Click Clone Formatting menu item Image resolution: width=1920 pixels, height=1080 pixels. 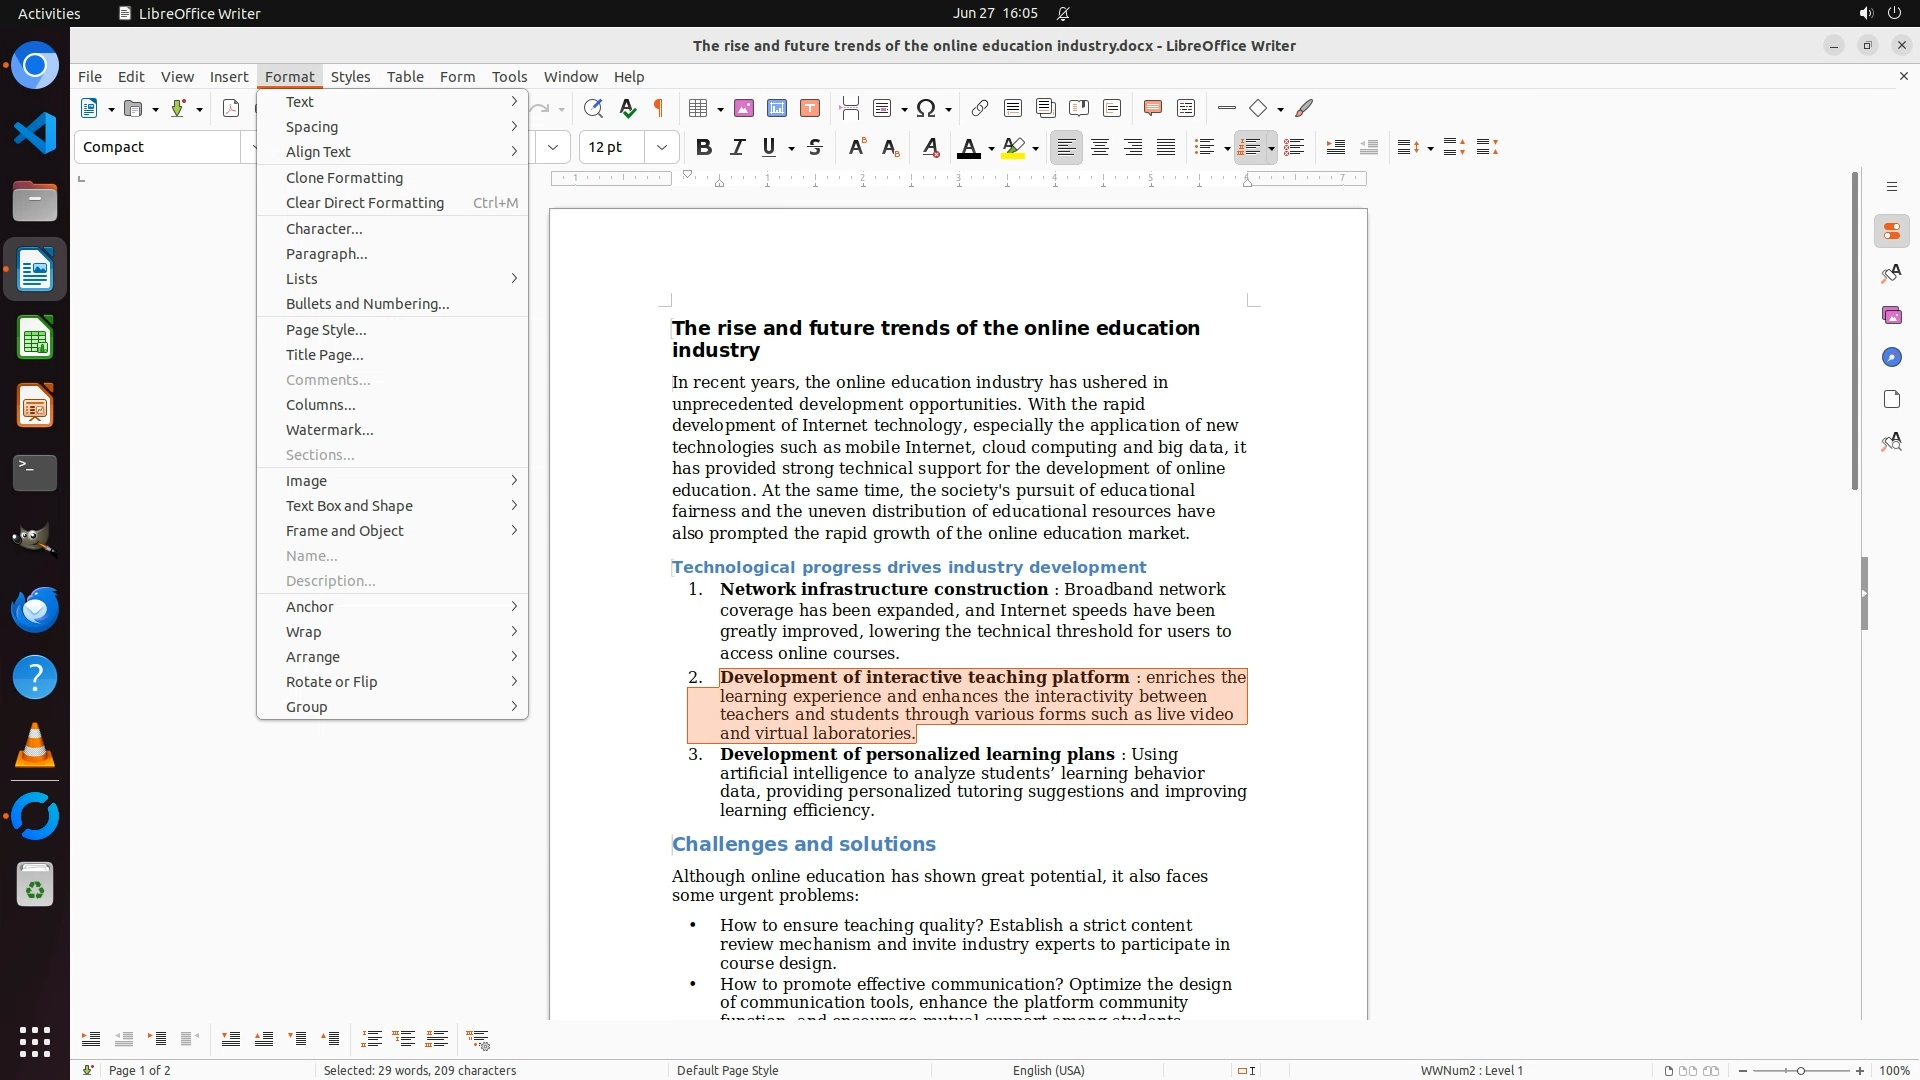click(344, 178)
